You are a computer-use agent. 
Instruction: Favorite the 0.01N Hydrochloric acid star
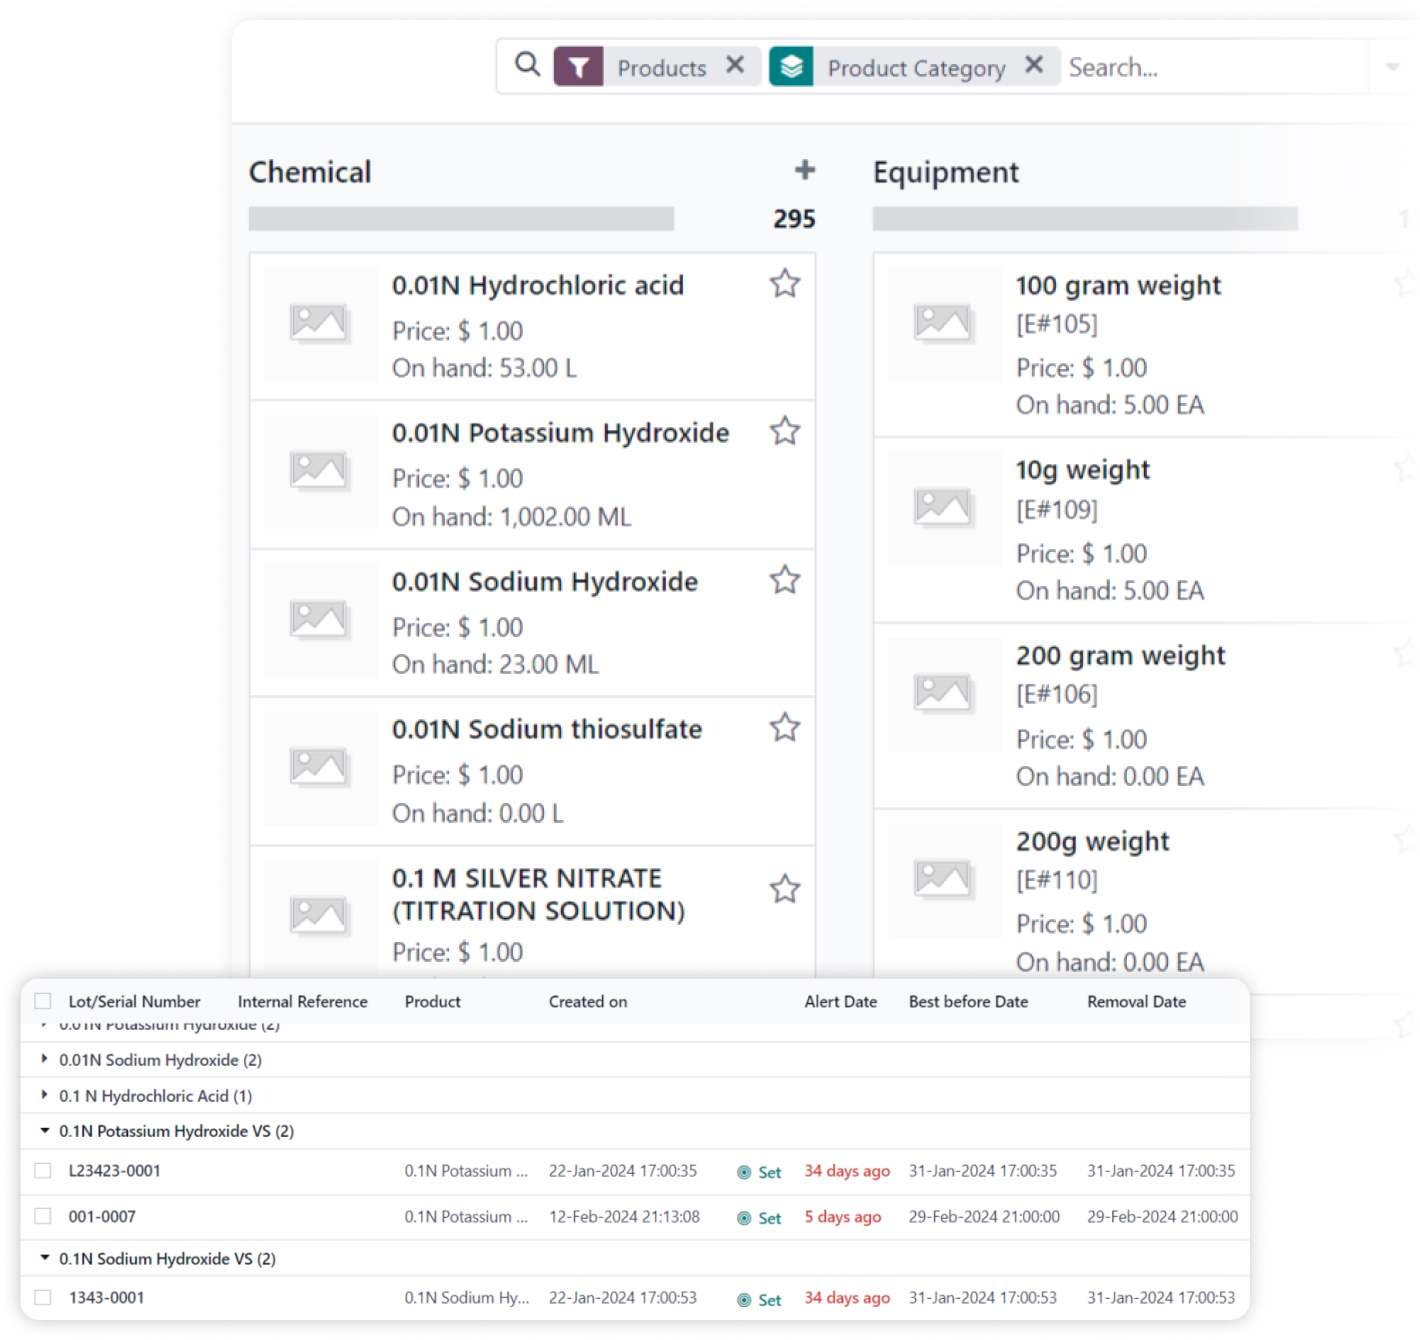pos(785,284)
